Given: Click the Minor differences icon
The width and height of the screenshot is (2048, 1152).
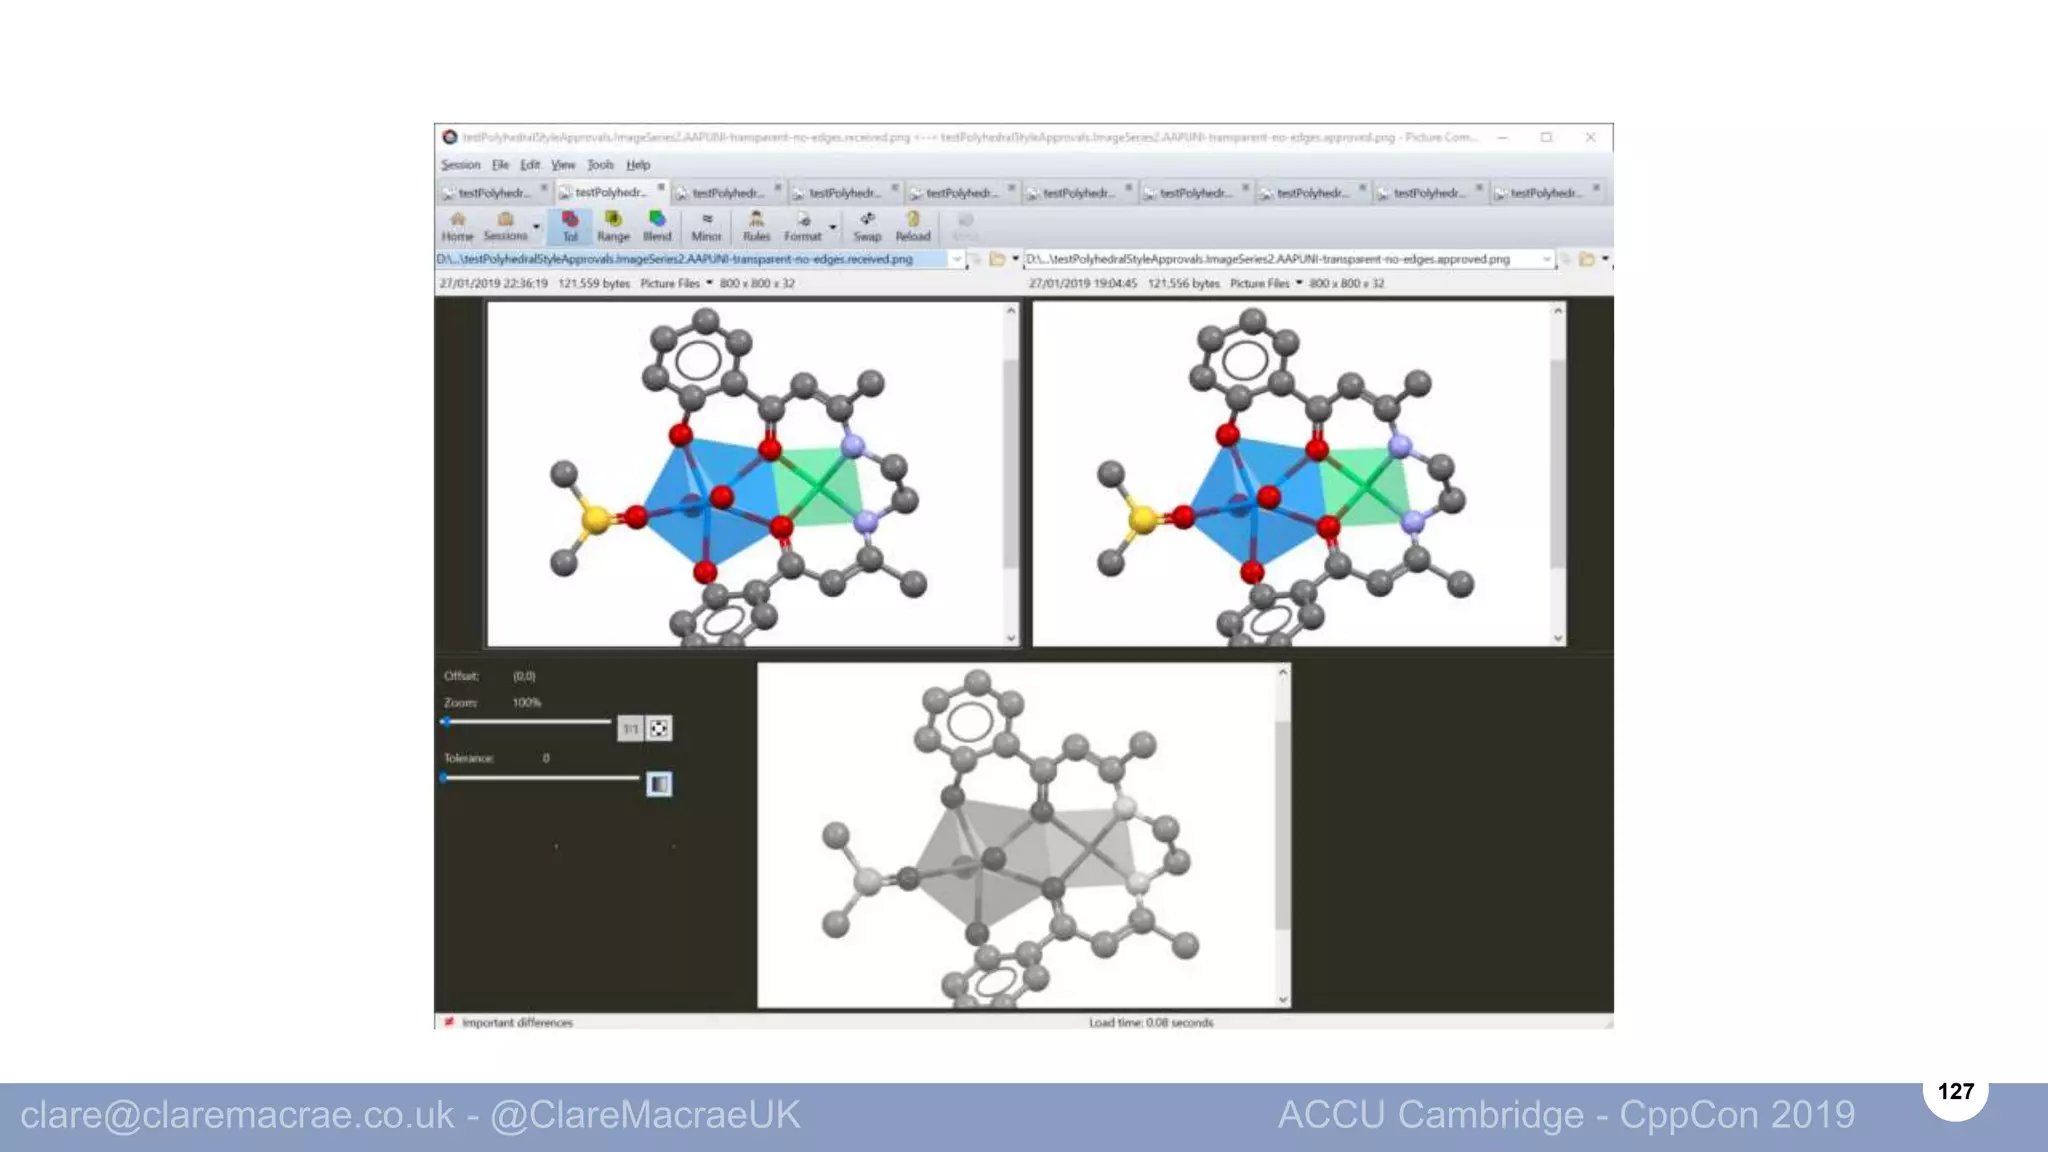Looking at the screenshot, I should tap(706, 226).
